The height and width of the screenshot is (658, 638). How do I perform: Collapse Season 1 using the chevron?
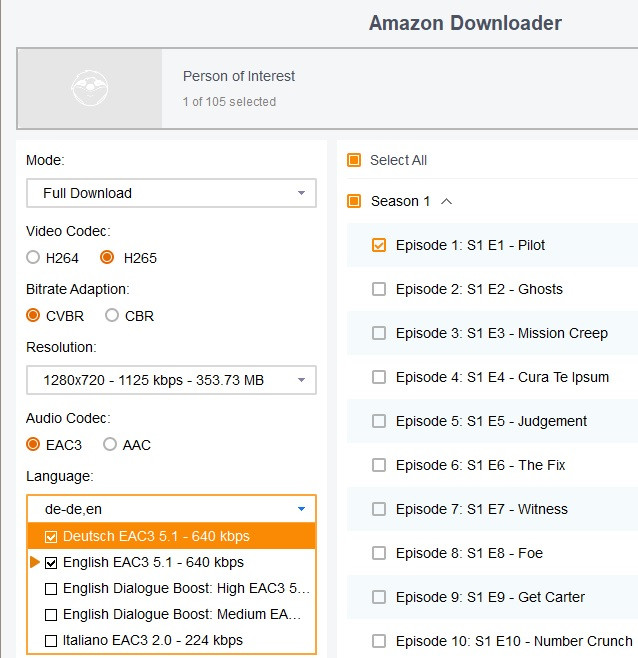(x=447, y=201)
